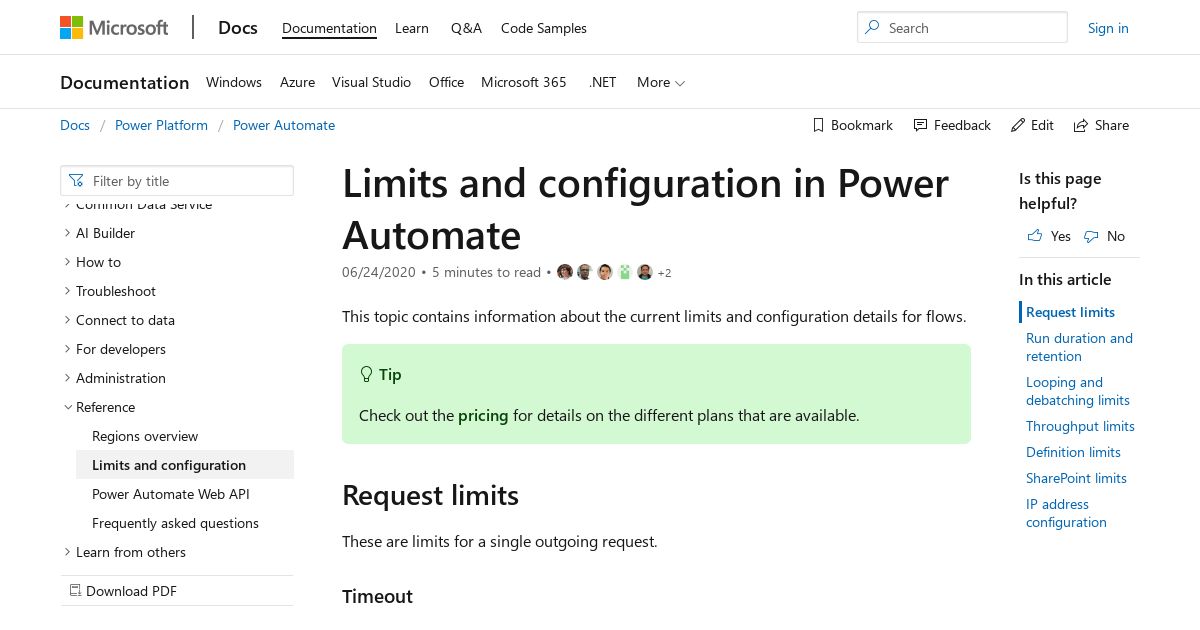Click the No thumbs-down button
The width and height of the screenshot is (1200, 630).
pos(1104,236)
